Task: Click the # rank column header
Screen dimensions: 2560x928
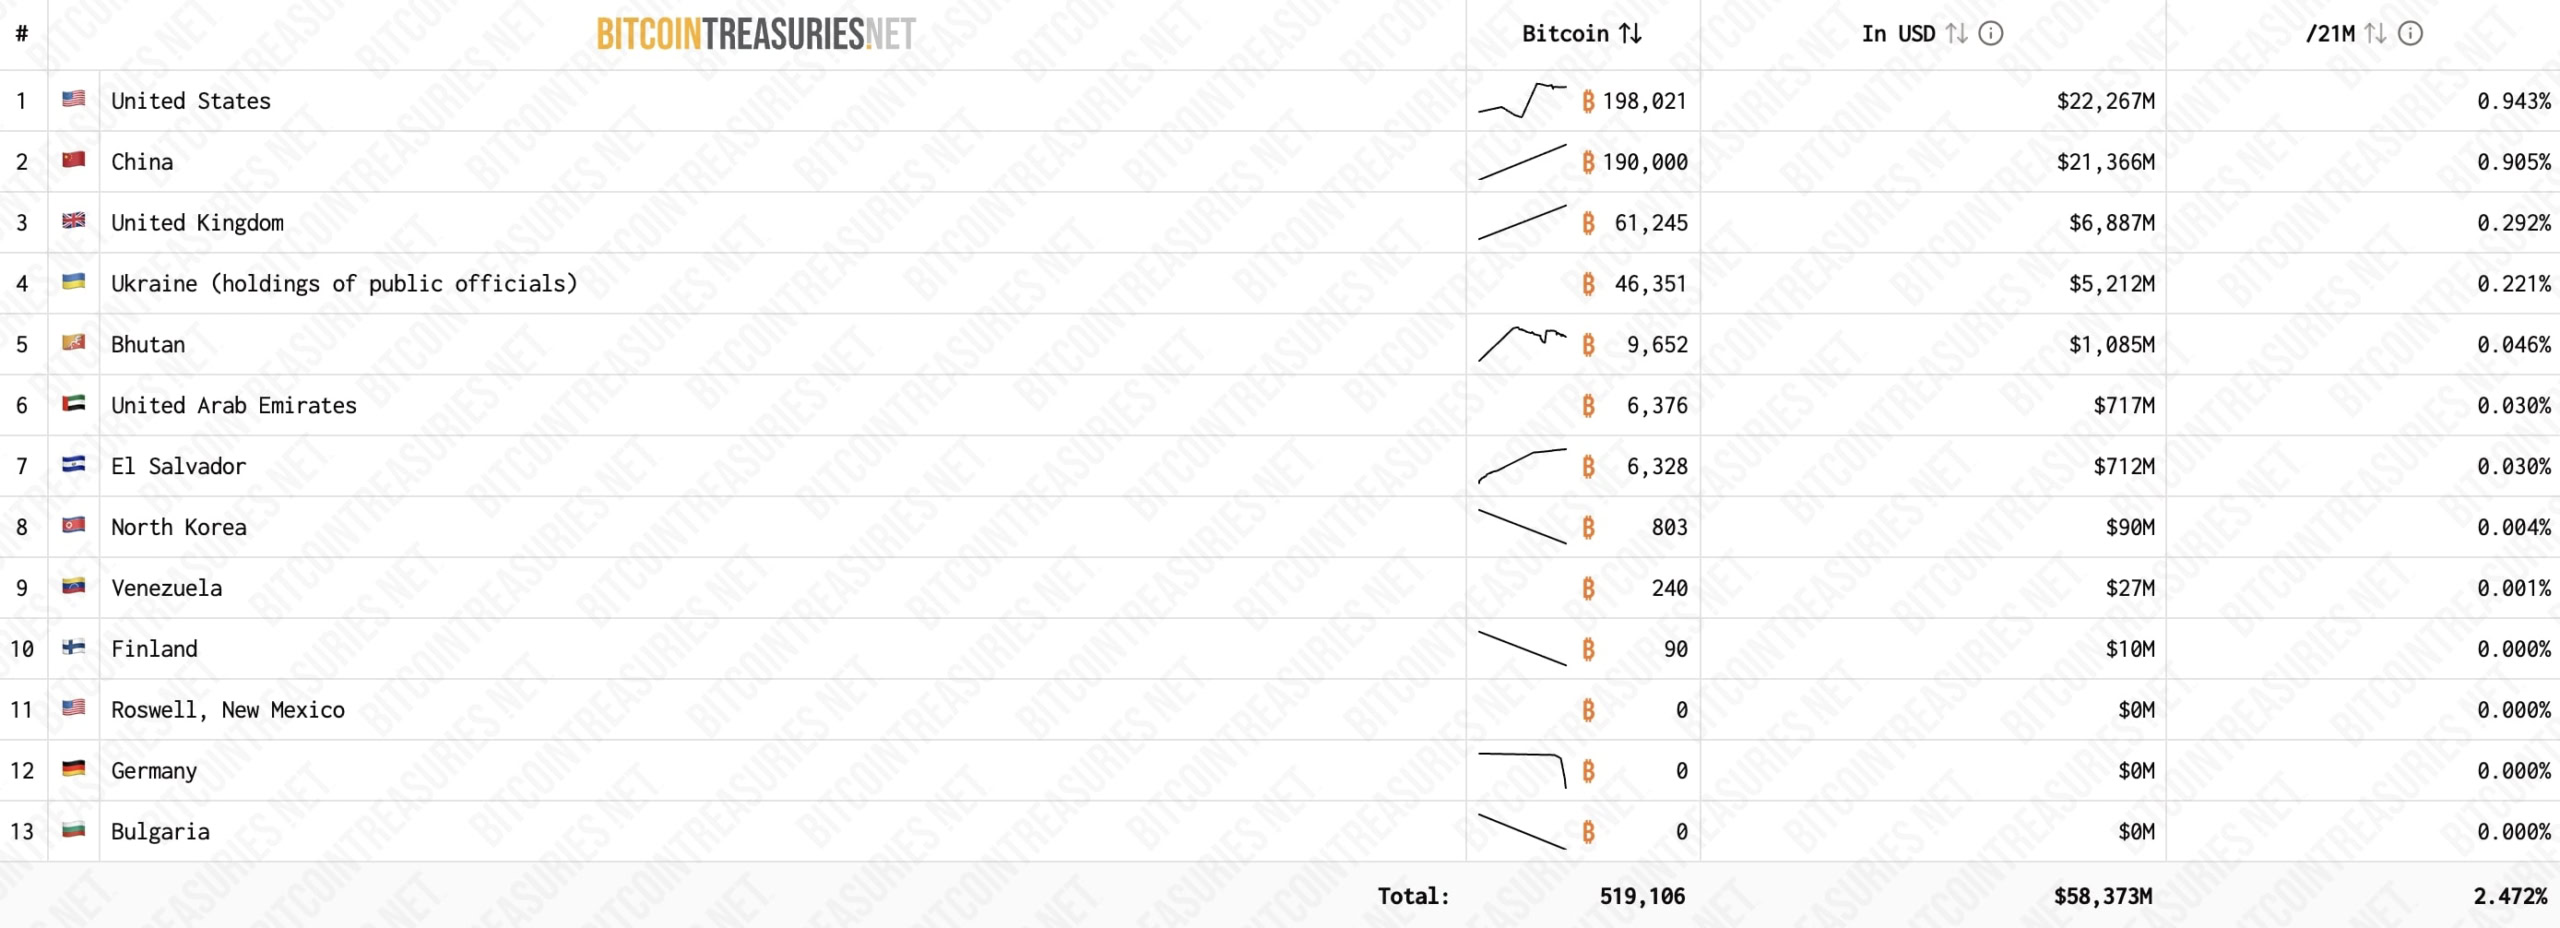Action: tap(22, 34)
